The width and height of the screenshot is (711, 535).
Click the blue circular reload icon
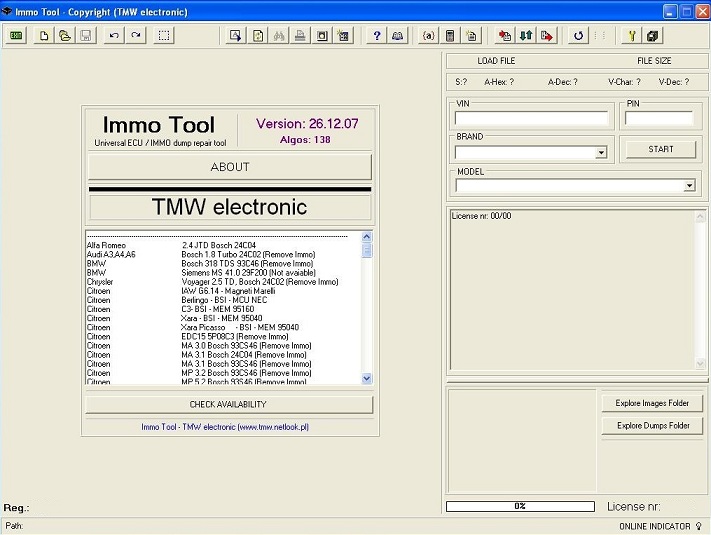tap(578, 36)
